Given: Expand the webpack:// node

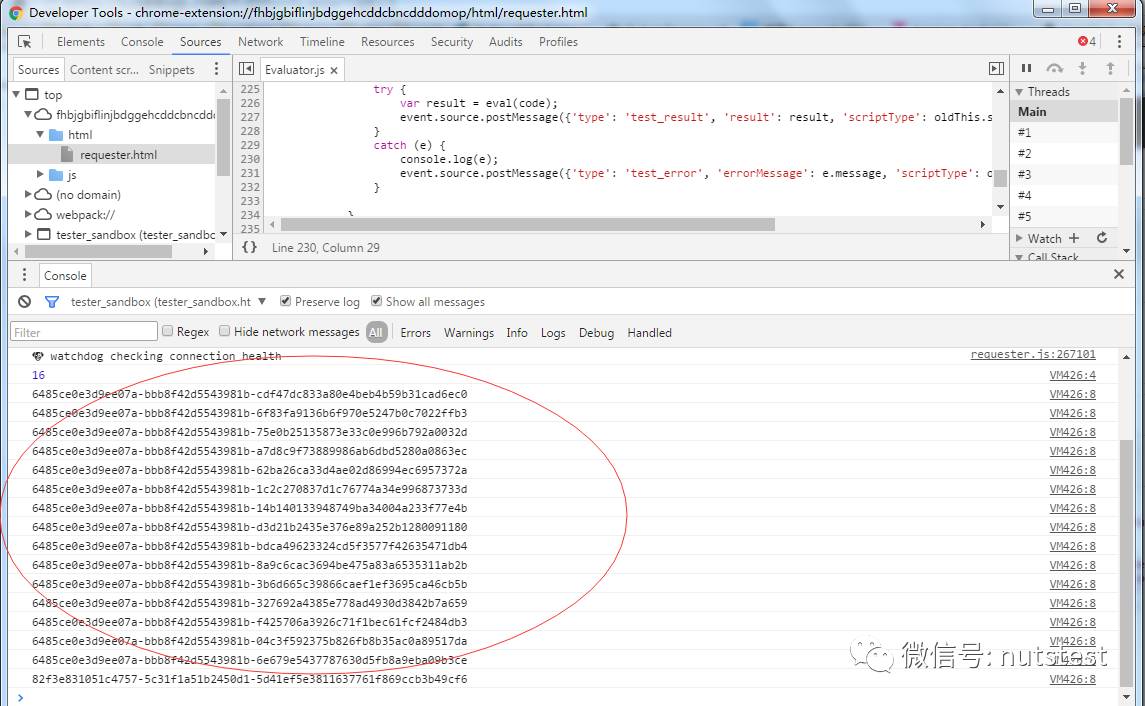Looking at the screenshot, I should 28,214.
